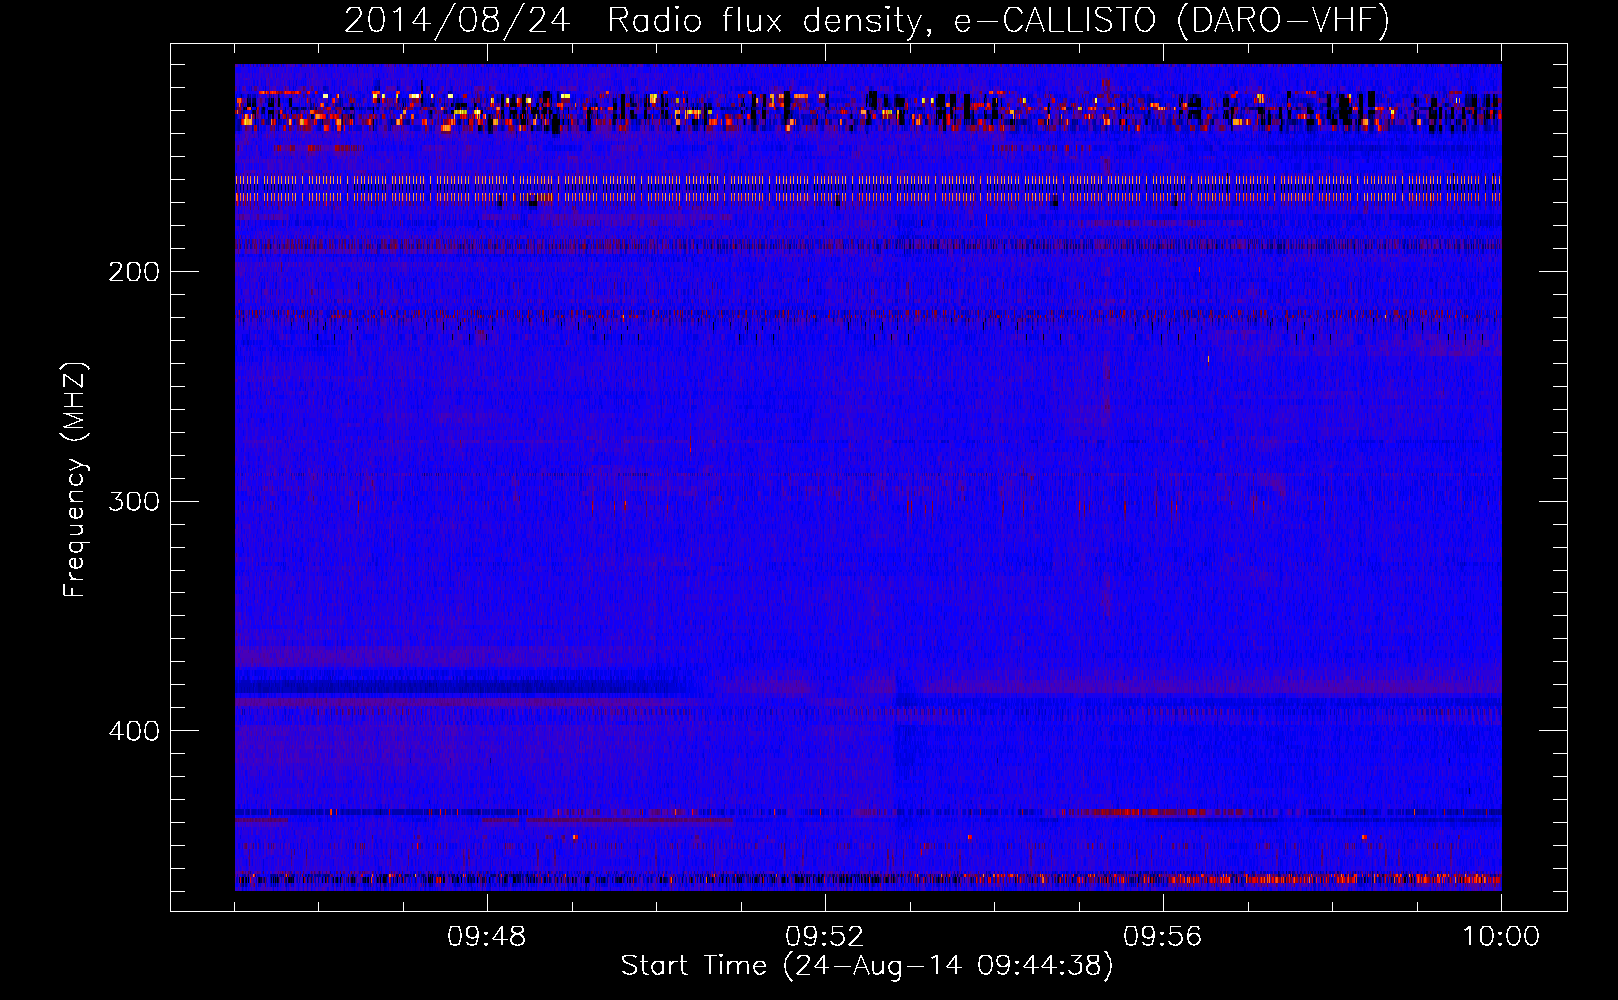Click the '09:52' time tick label
Image resolution: width=1618 pixels, height=1000 pixels.
825,937
